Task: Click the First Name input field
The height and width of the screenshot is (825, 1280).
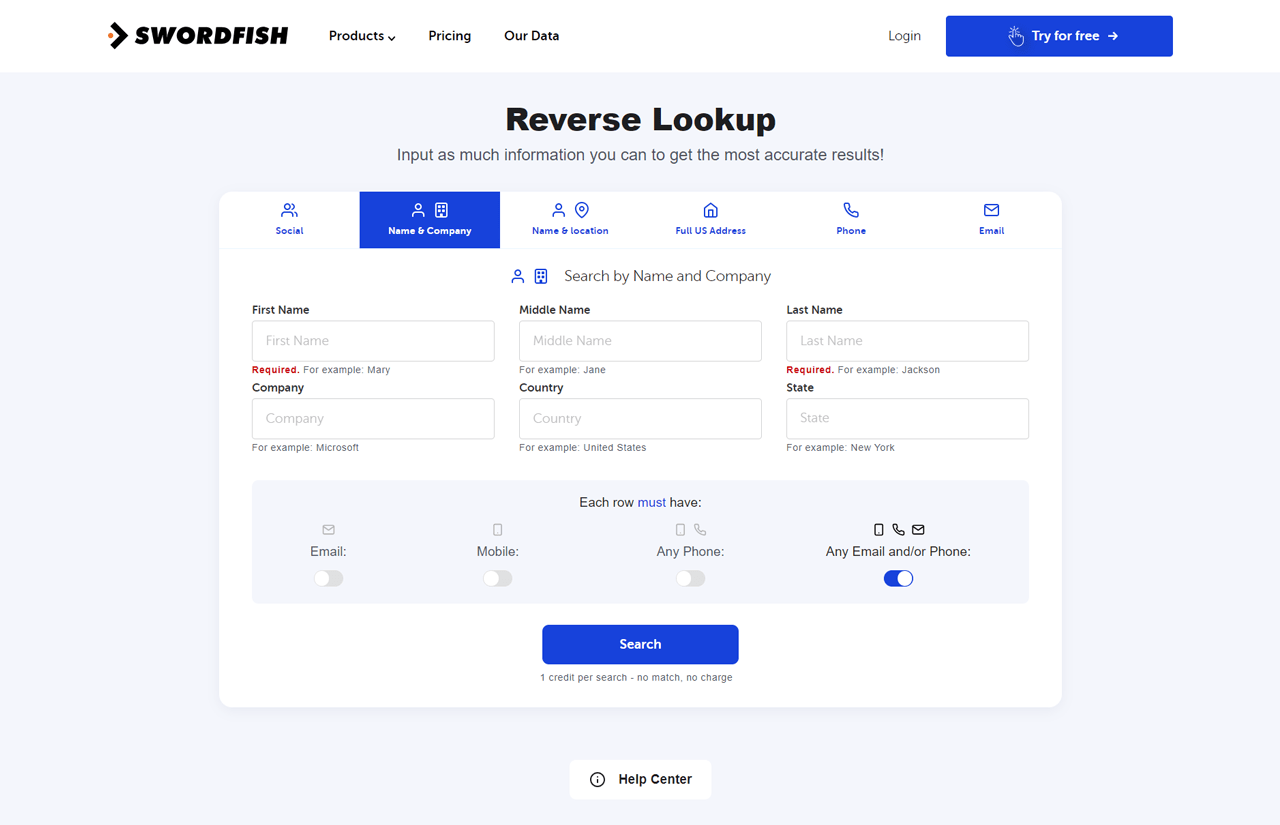Action: 372,340
